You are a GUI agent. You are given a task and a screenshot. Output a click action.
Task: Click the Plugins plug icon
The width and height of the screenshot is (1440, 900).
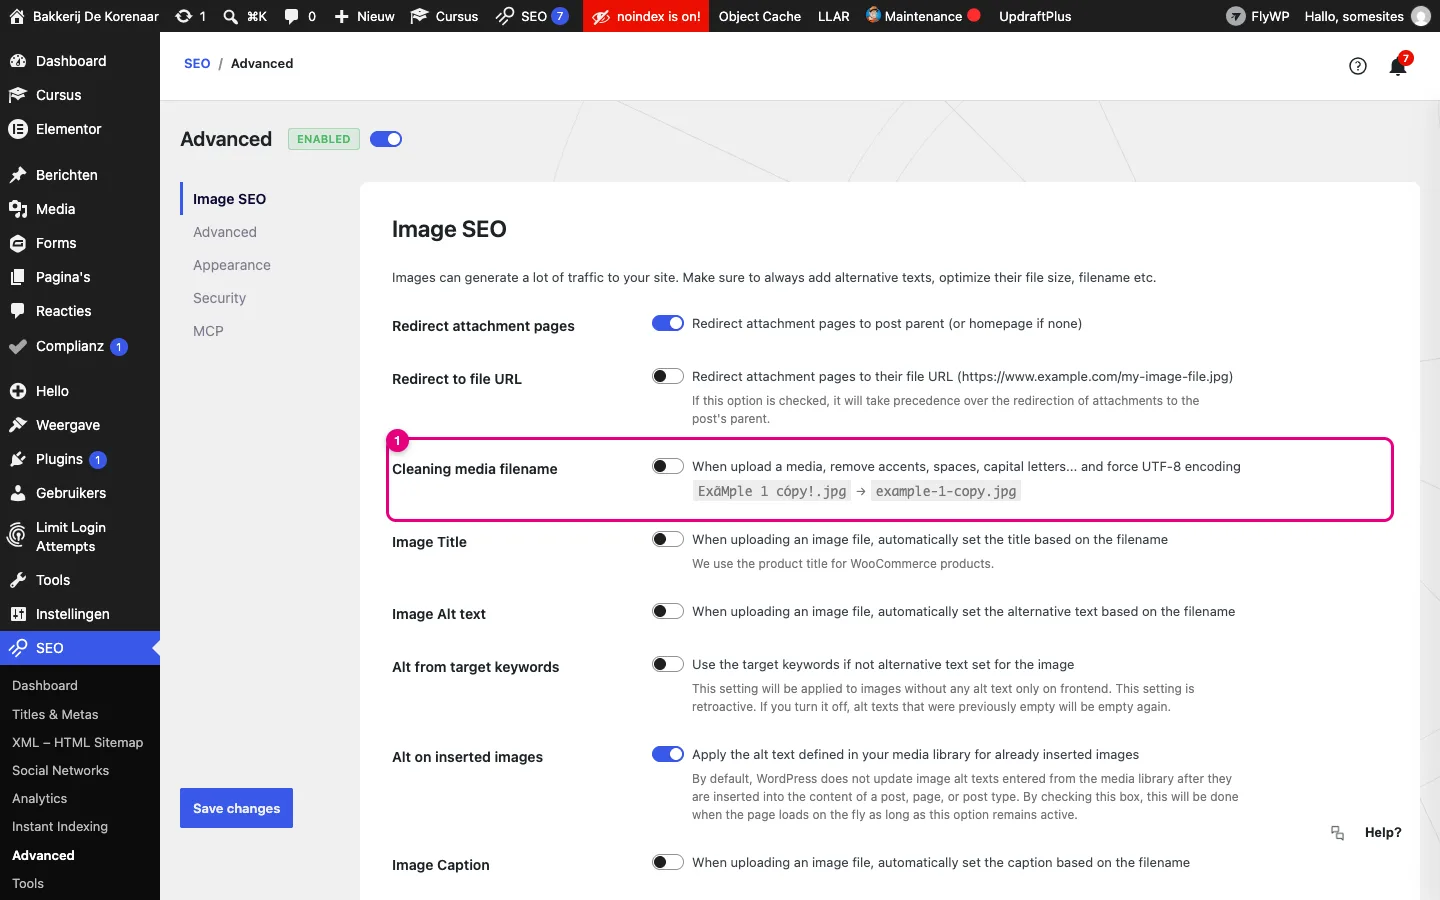(18, 459)
